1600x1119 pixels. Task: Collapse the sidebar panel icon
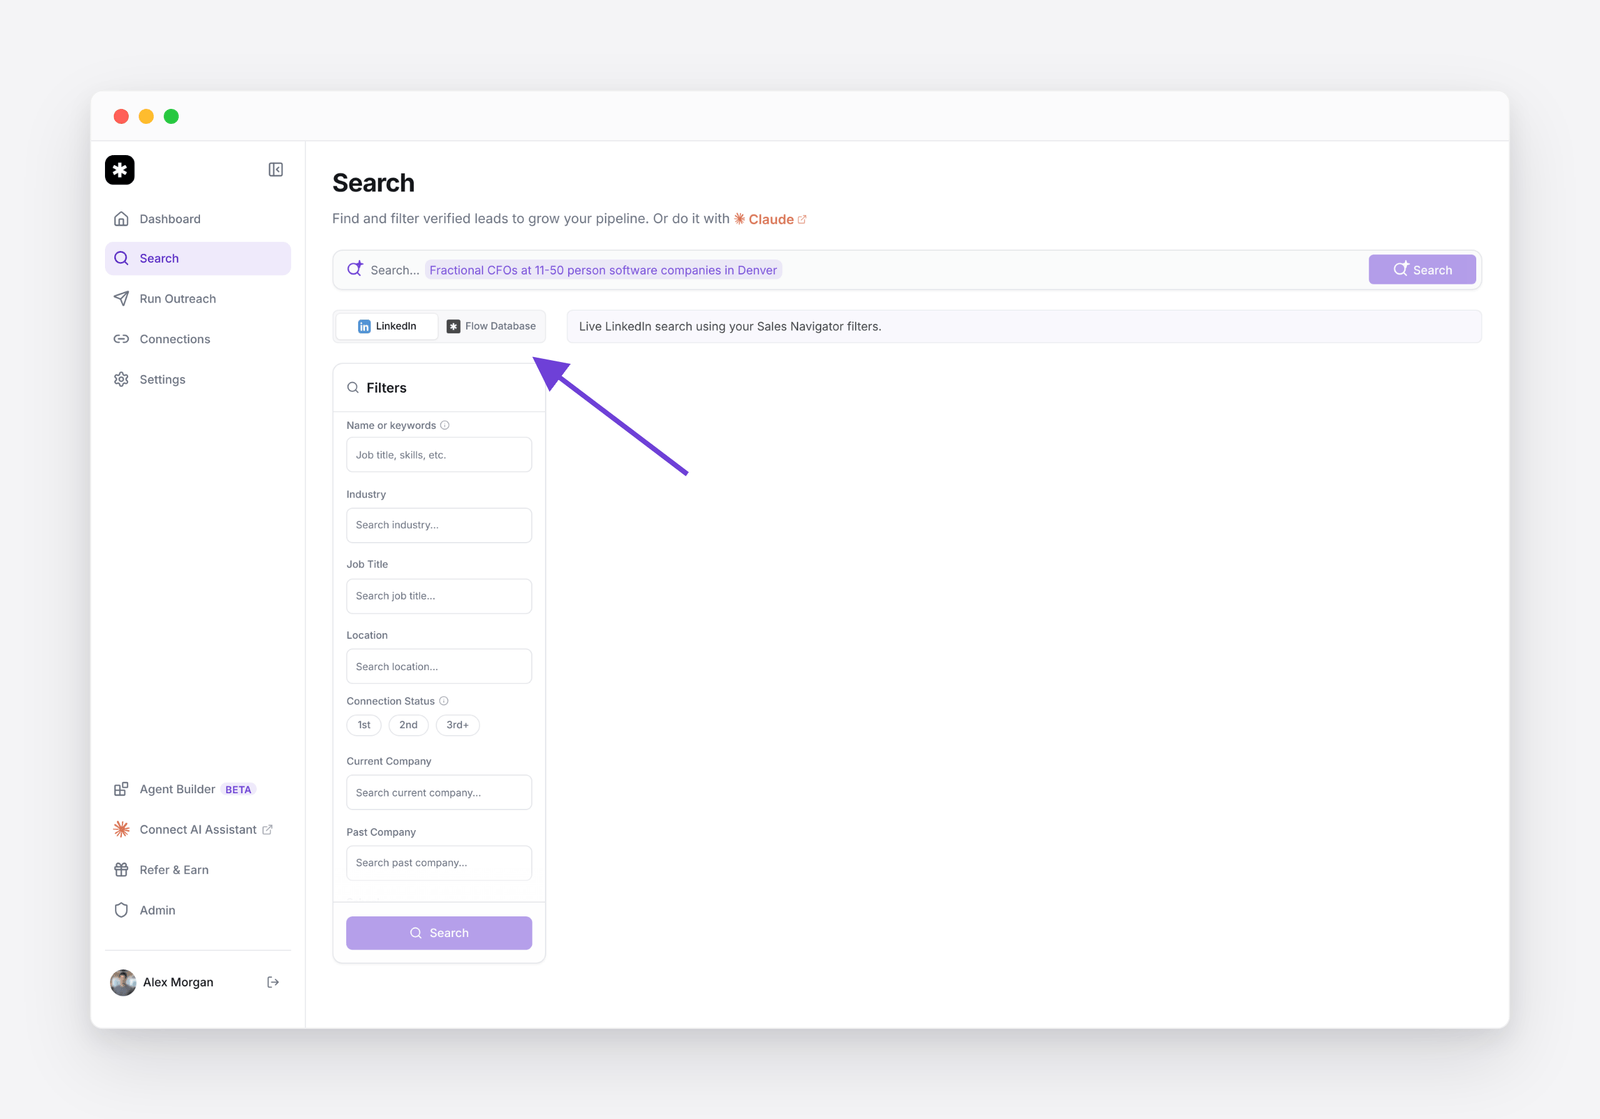tap(276, 170)
